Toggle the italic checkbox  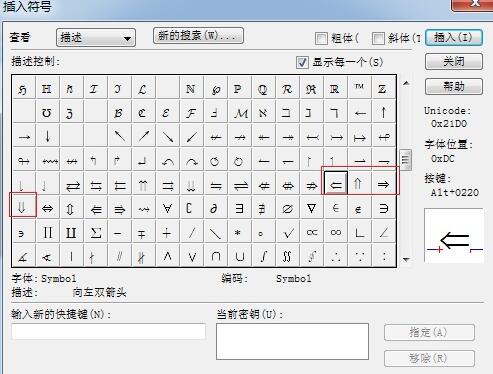click(378, 38)
